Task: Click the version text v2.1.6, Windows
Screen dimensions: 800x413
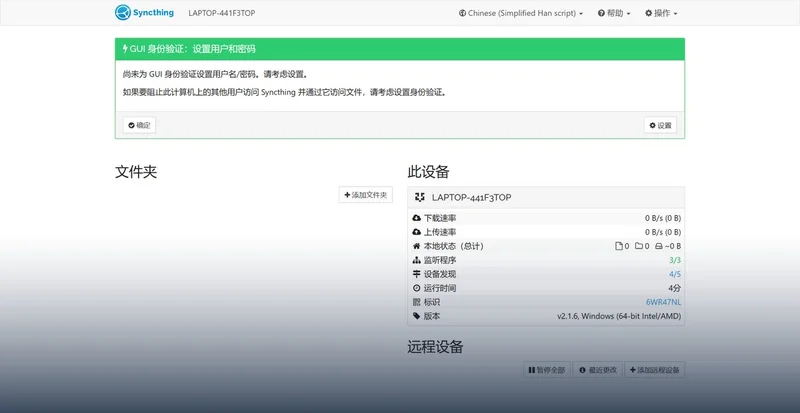Action: [619, 316]
